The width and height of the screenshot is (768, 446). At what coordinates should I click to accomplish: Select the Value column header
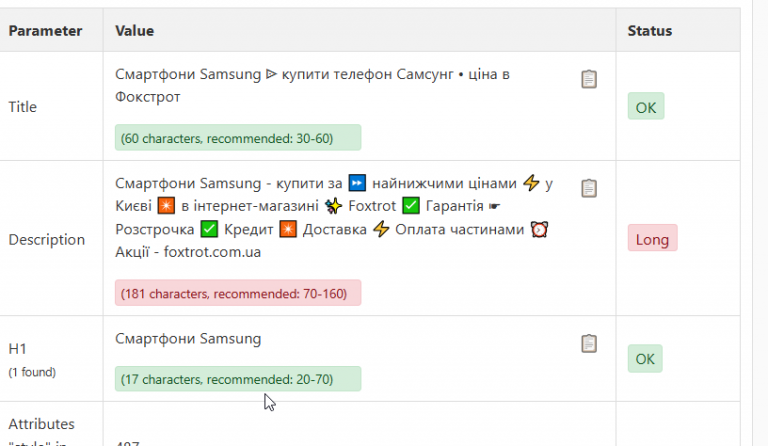(x=135, y=31)
